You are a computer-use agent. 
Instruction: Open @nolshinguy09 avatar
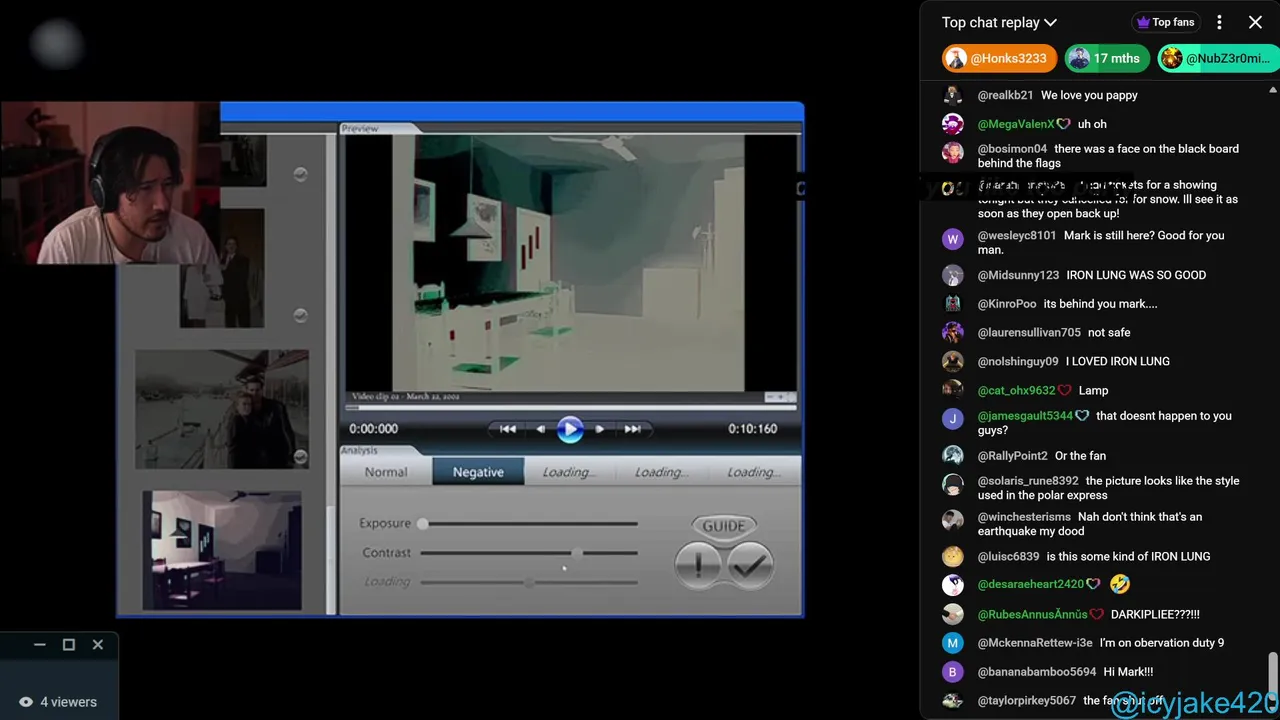point(953,361)
